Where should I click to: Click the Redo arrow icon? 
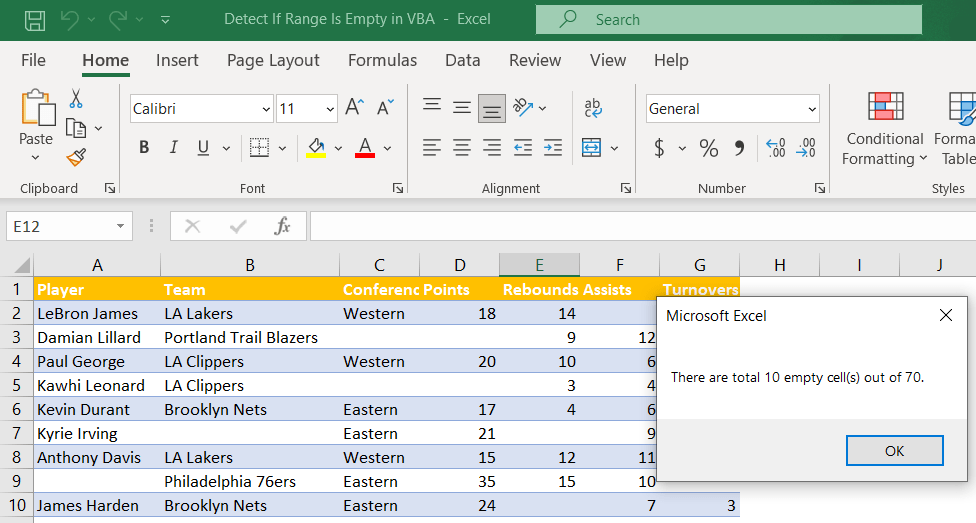coord(118,20)
